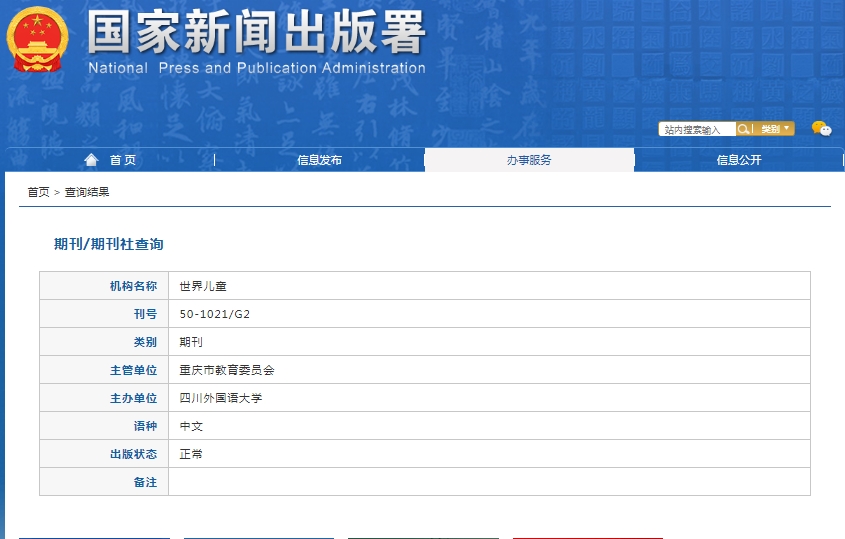Click the 正常 publication status value
This screenshot has width=845, height=539.
tap(191, 454)
